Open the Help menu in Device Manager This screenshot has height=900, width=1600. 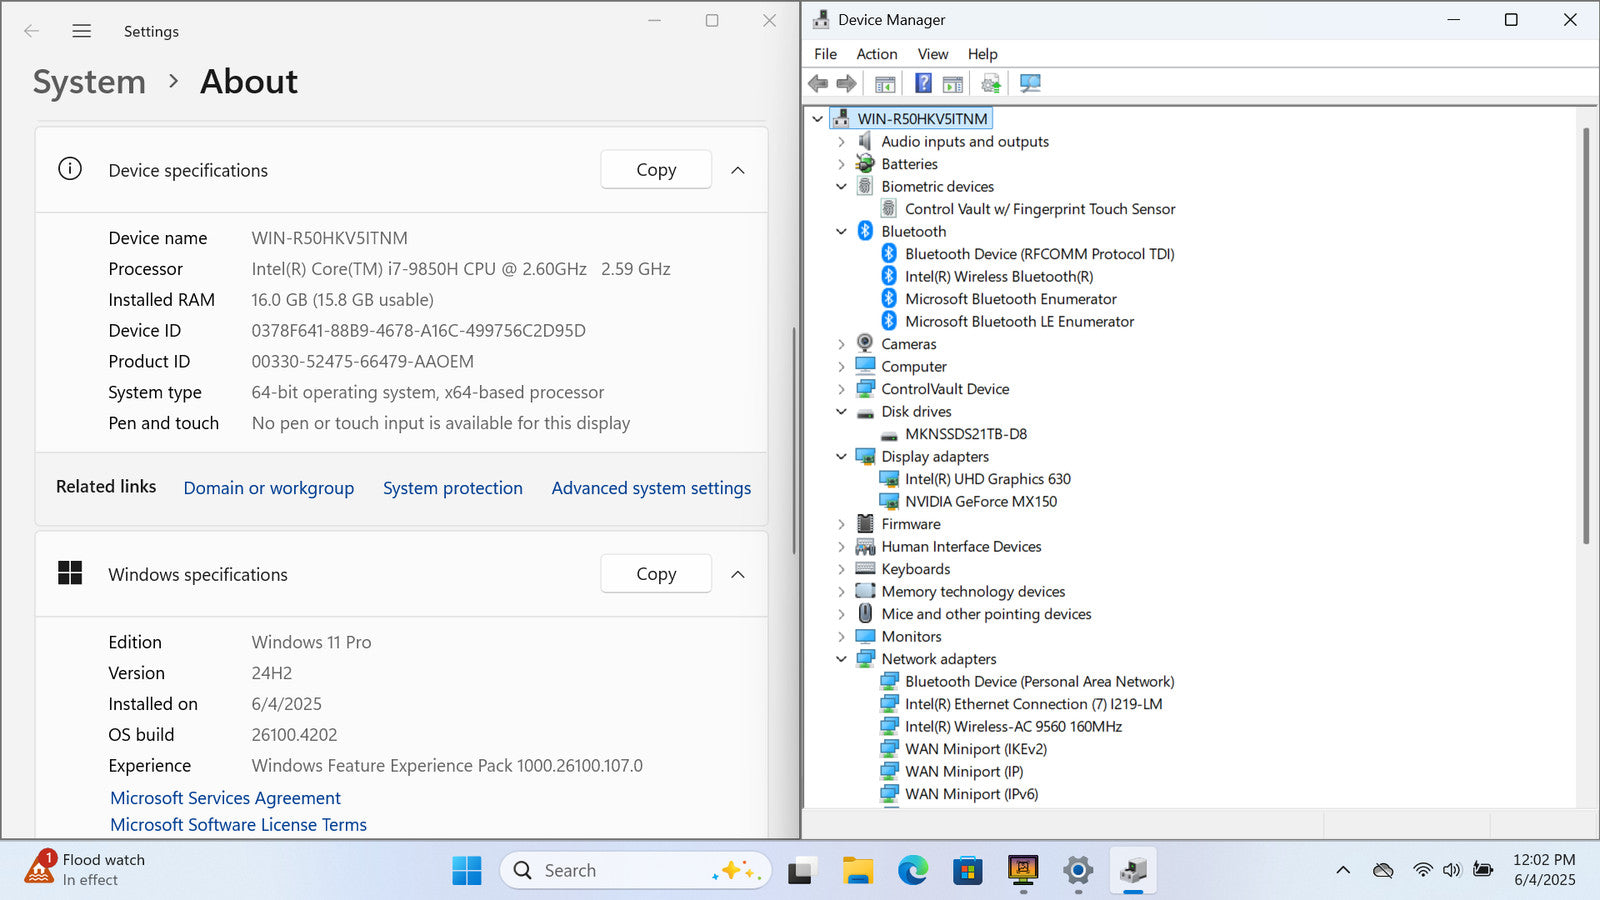pyautogui.click(x=982, y=54)
